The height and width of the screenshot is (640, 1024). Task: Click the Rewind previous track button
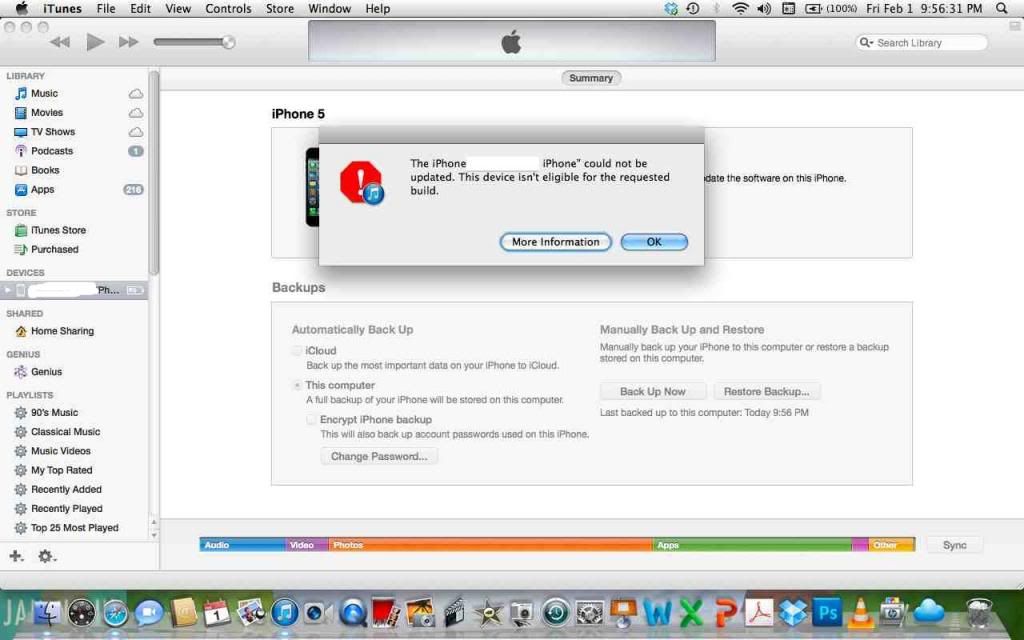[60, 42]
